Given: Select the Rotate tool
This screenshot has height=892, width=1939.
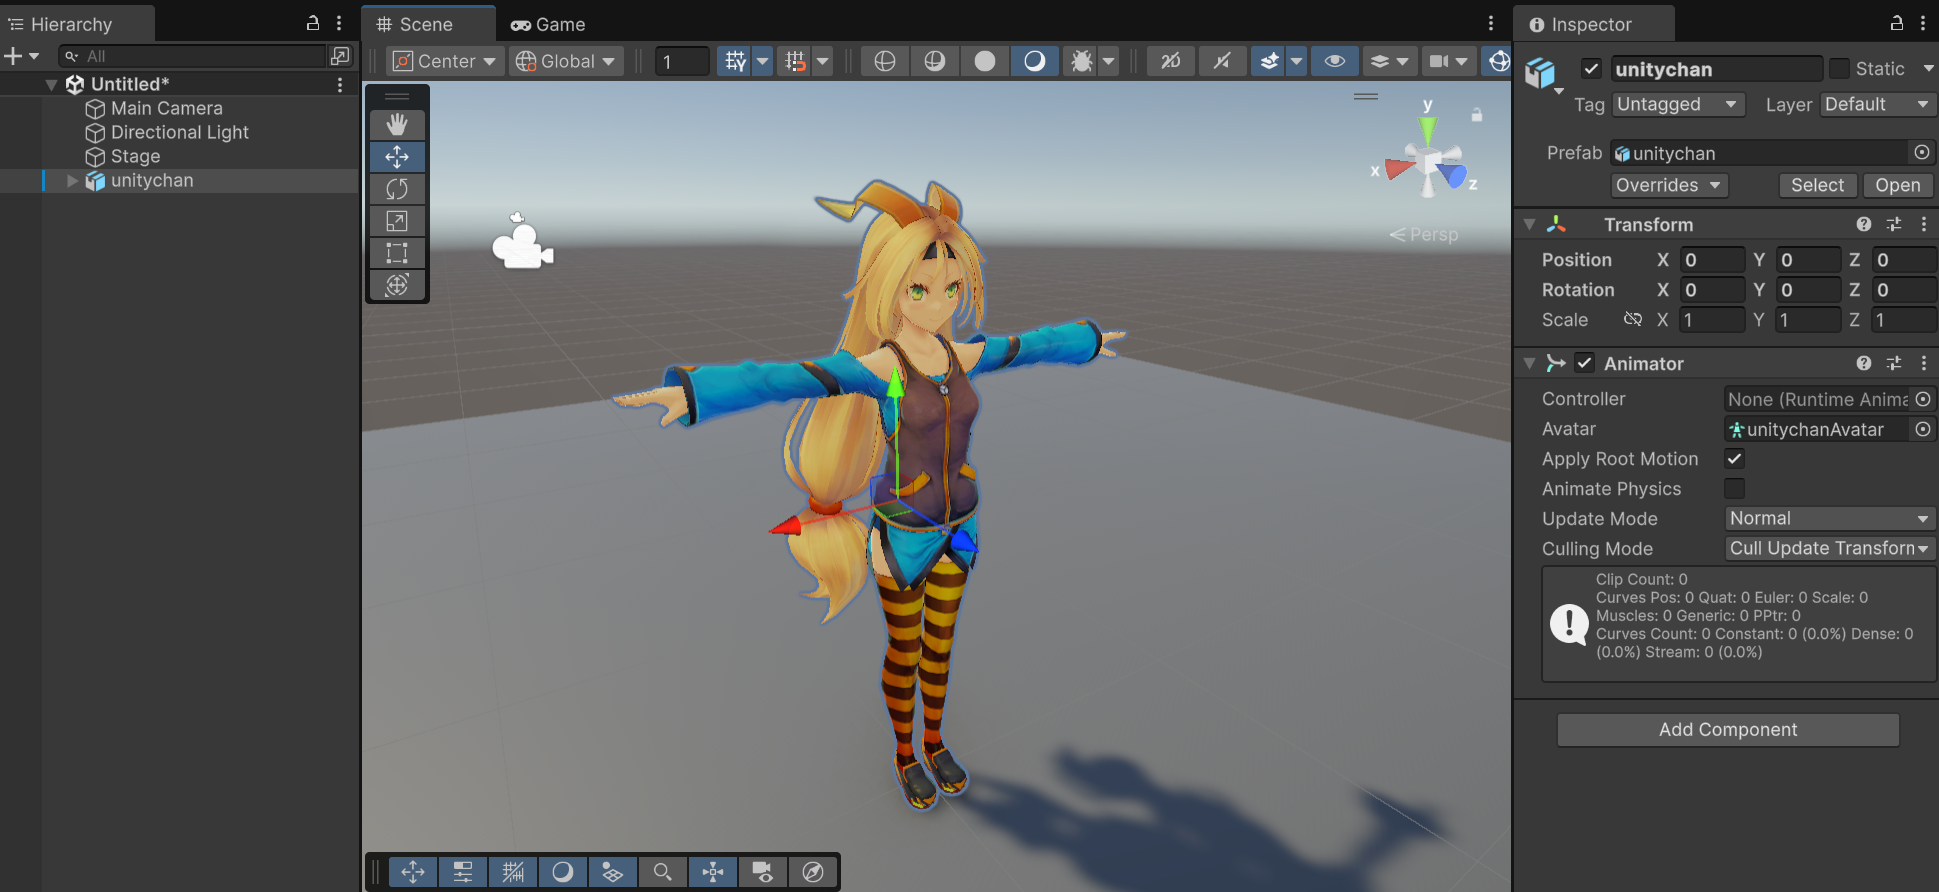Looking at the screenshot, I should (x=397, y=189).
